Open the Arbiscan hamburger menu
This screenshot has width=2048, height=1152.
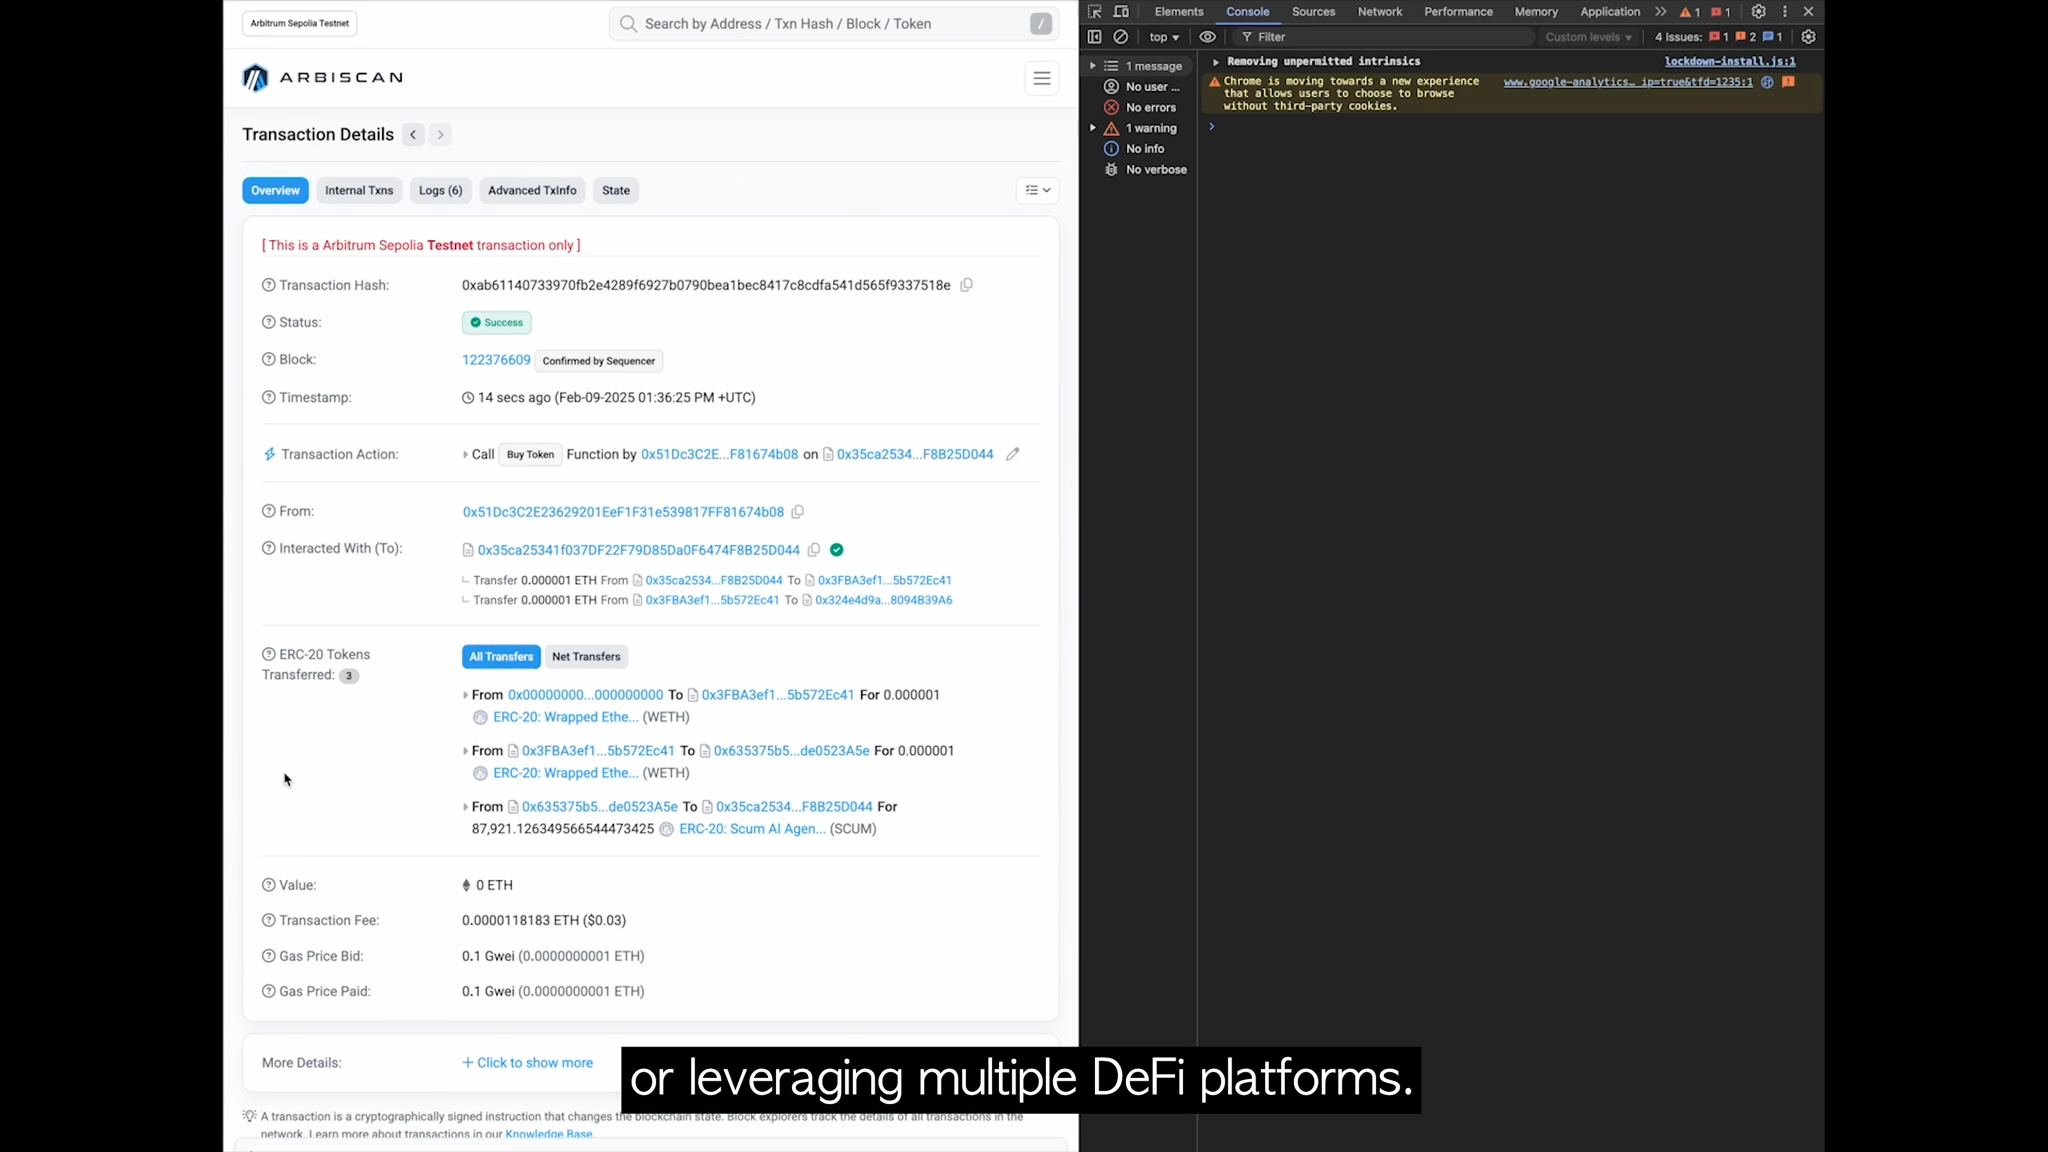[x=1042, y=78]
